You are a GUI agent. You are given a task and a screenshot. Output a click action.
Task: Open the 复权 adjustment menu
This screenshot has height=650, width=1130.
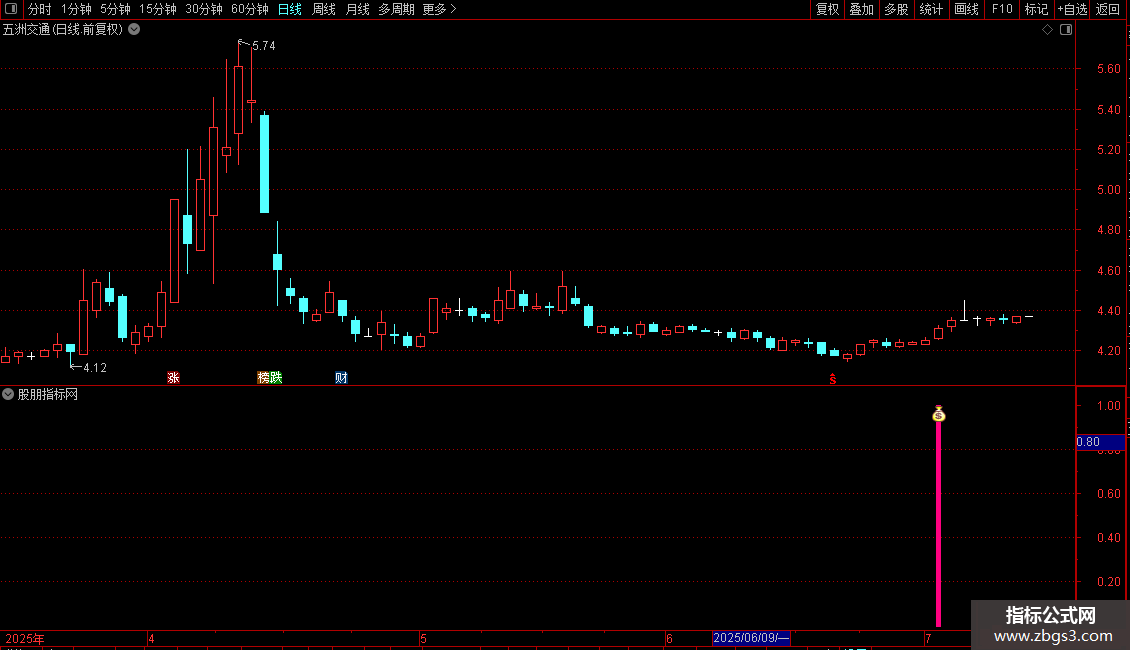pyautogui.click(x=827, y=9)
